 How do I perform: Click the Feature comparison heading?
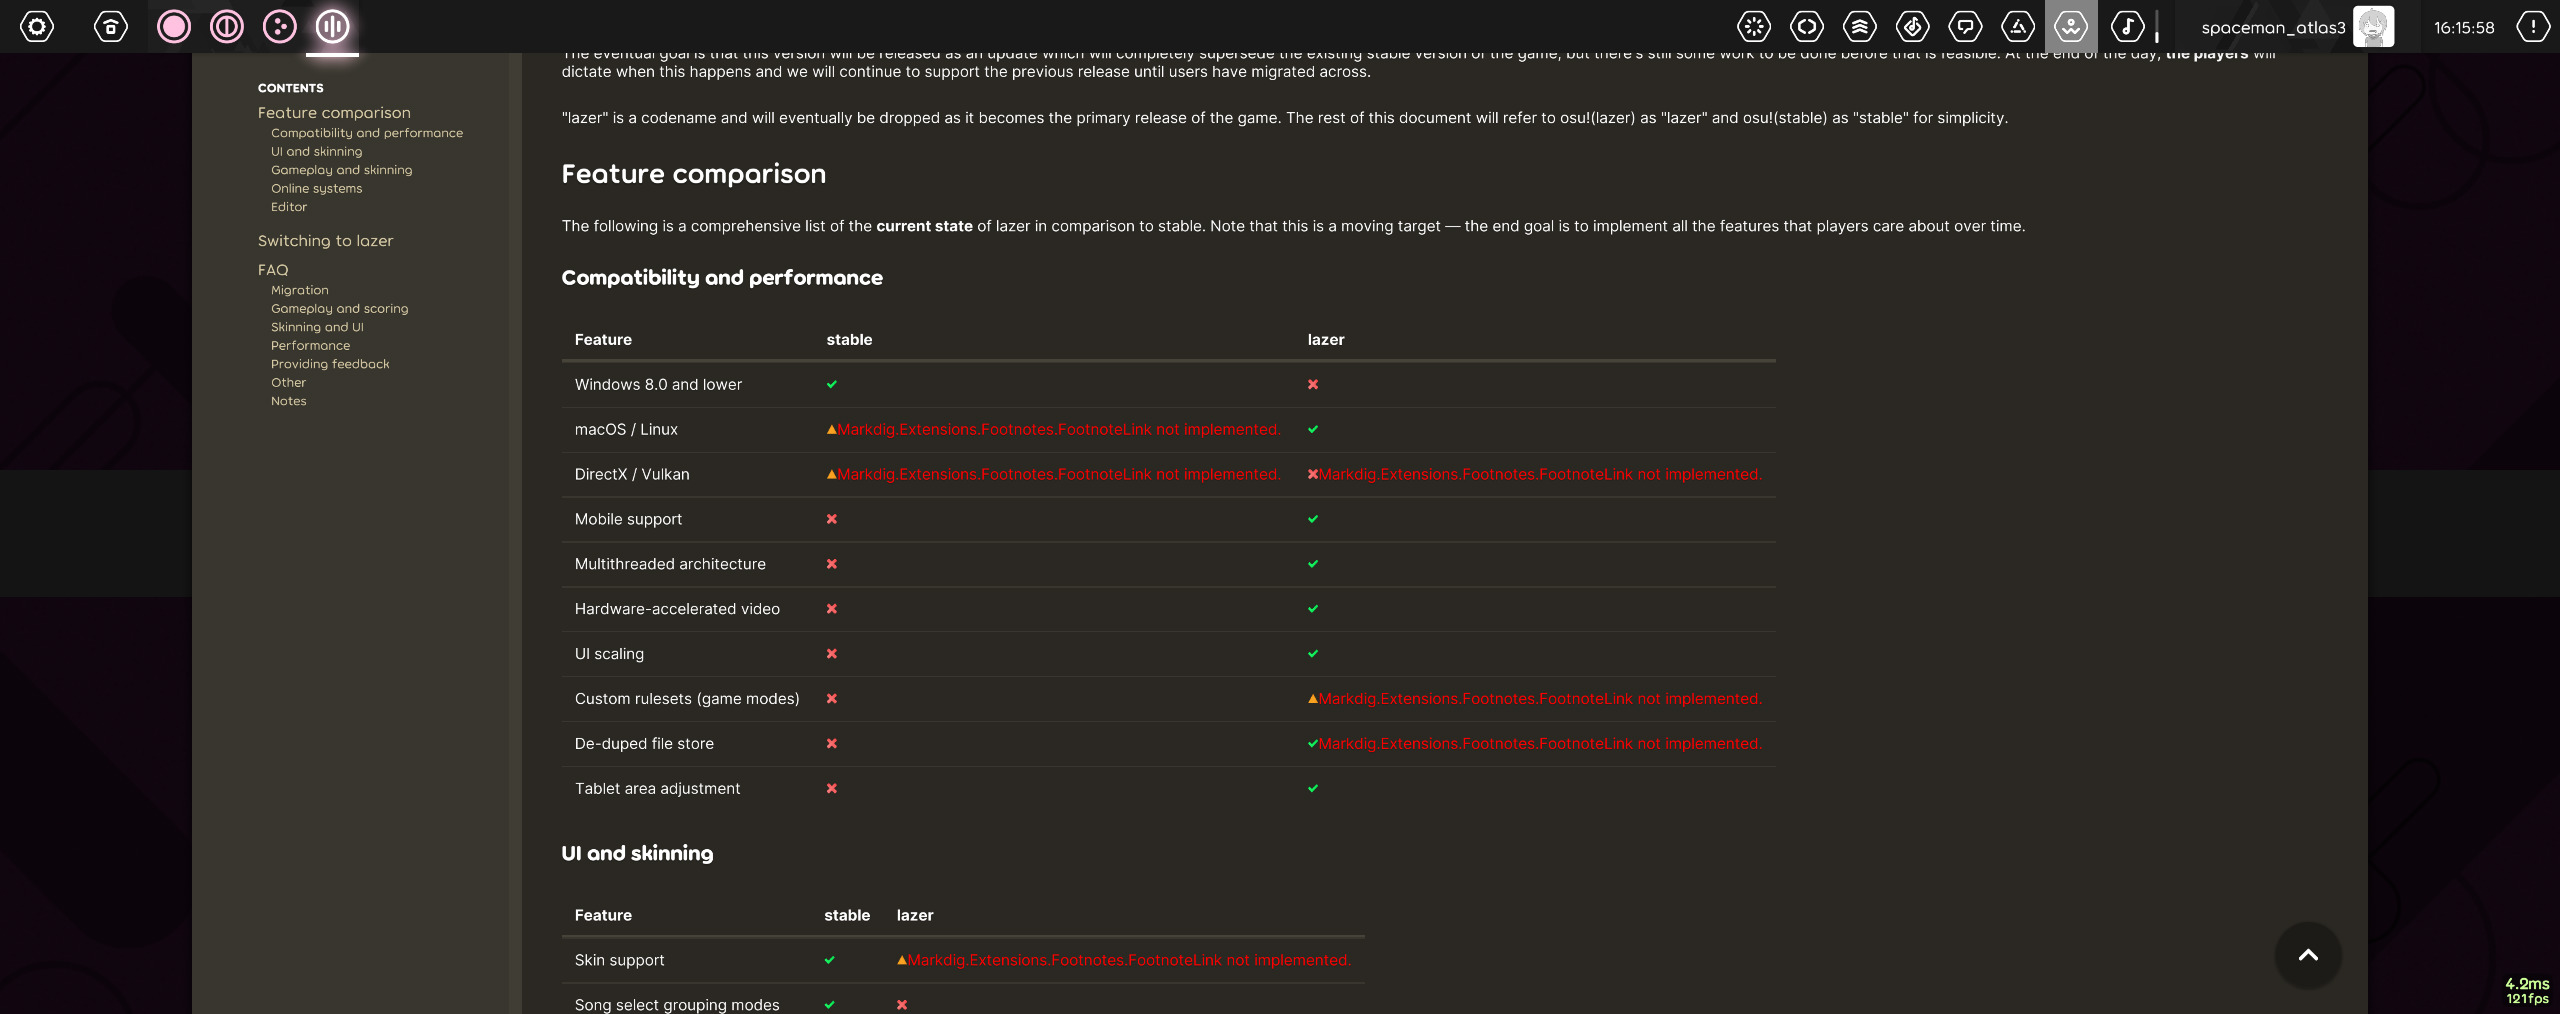(693, 174)
